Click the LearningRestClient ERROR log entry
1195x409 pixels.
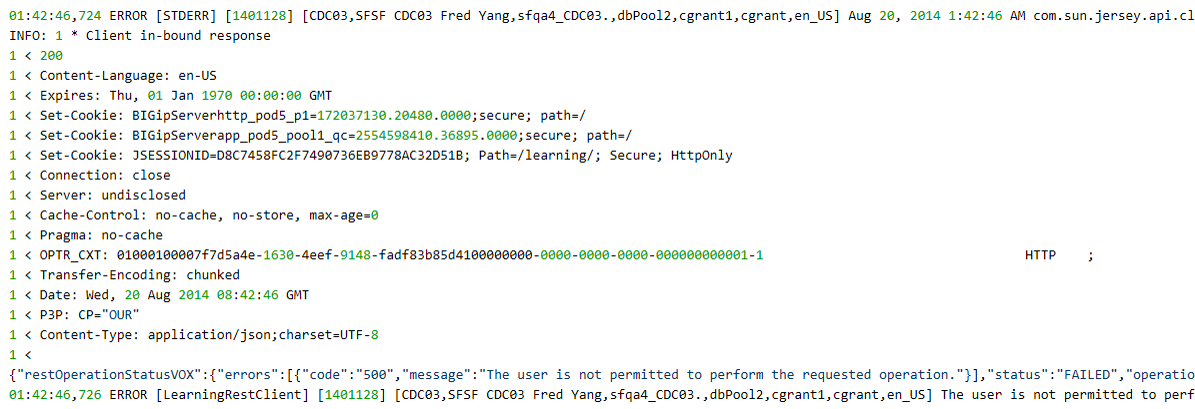point(602,394)
